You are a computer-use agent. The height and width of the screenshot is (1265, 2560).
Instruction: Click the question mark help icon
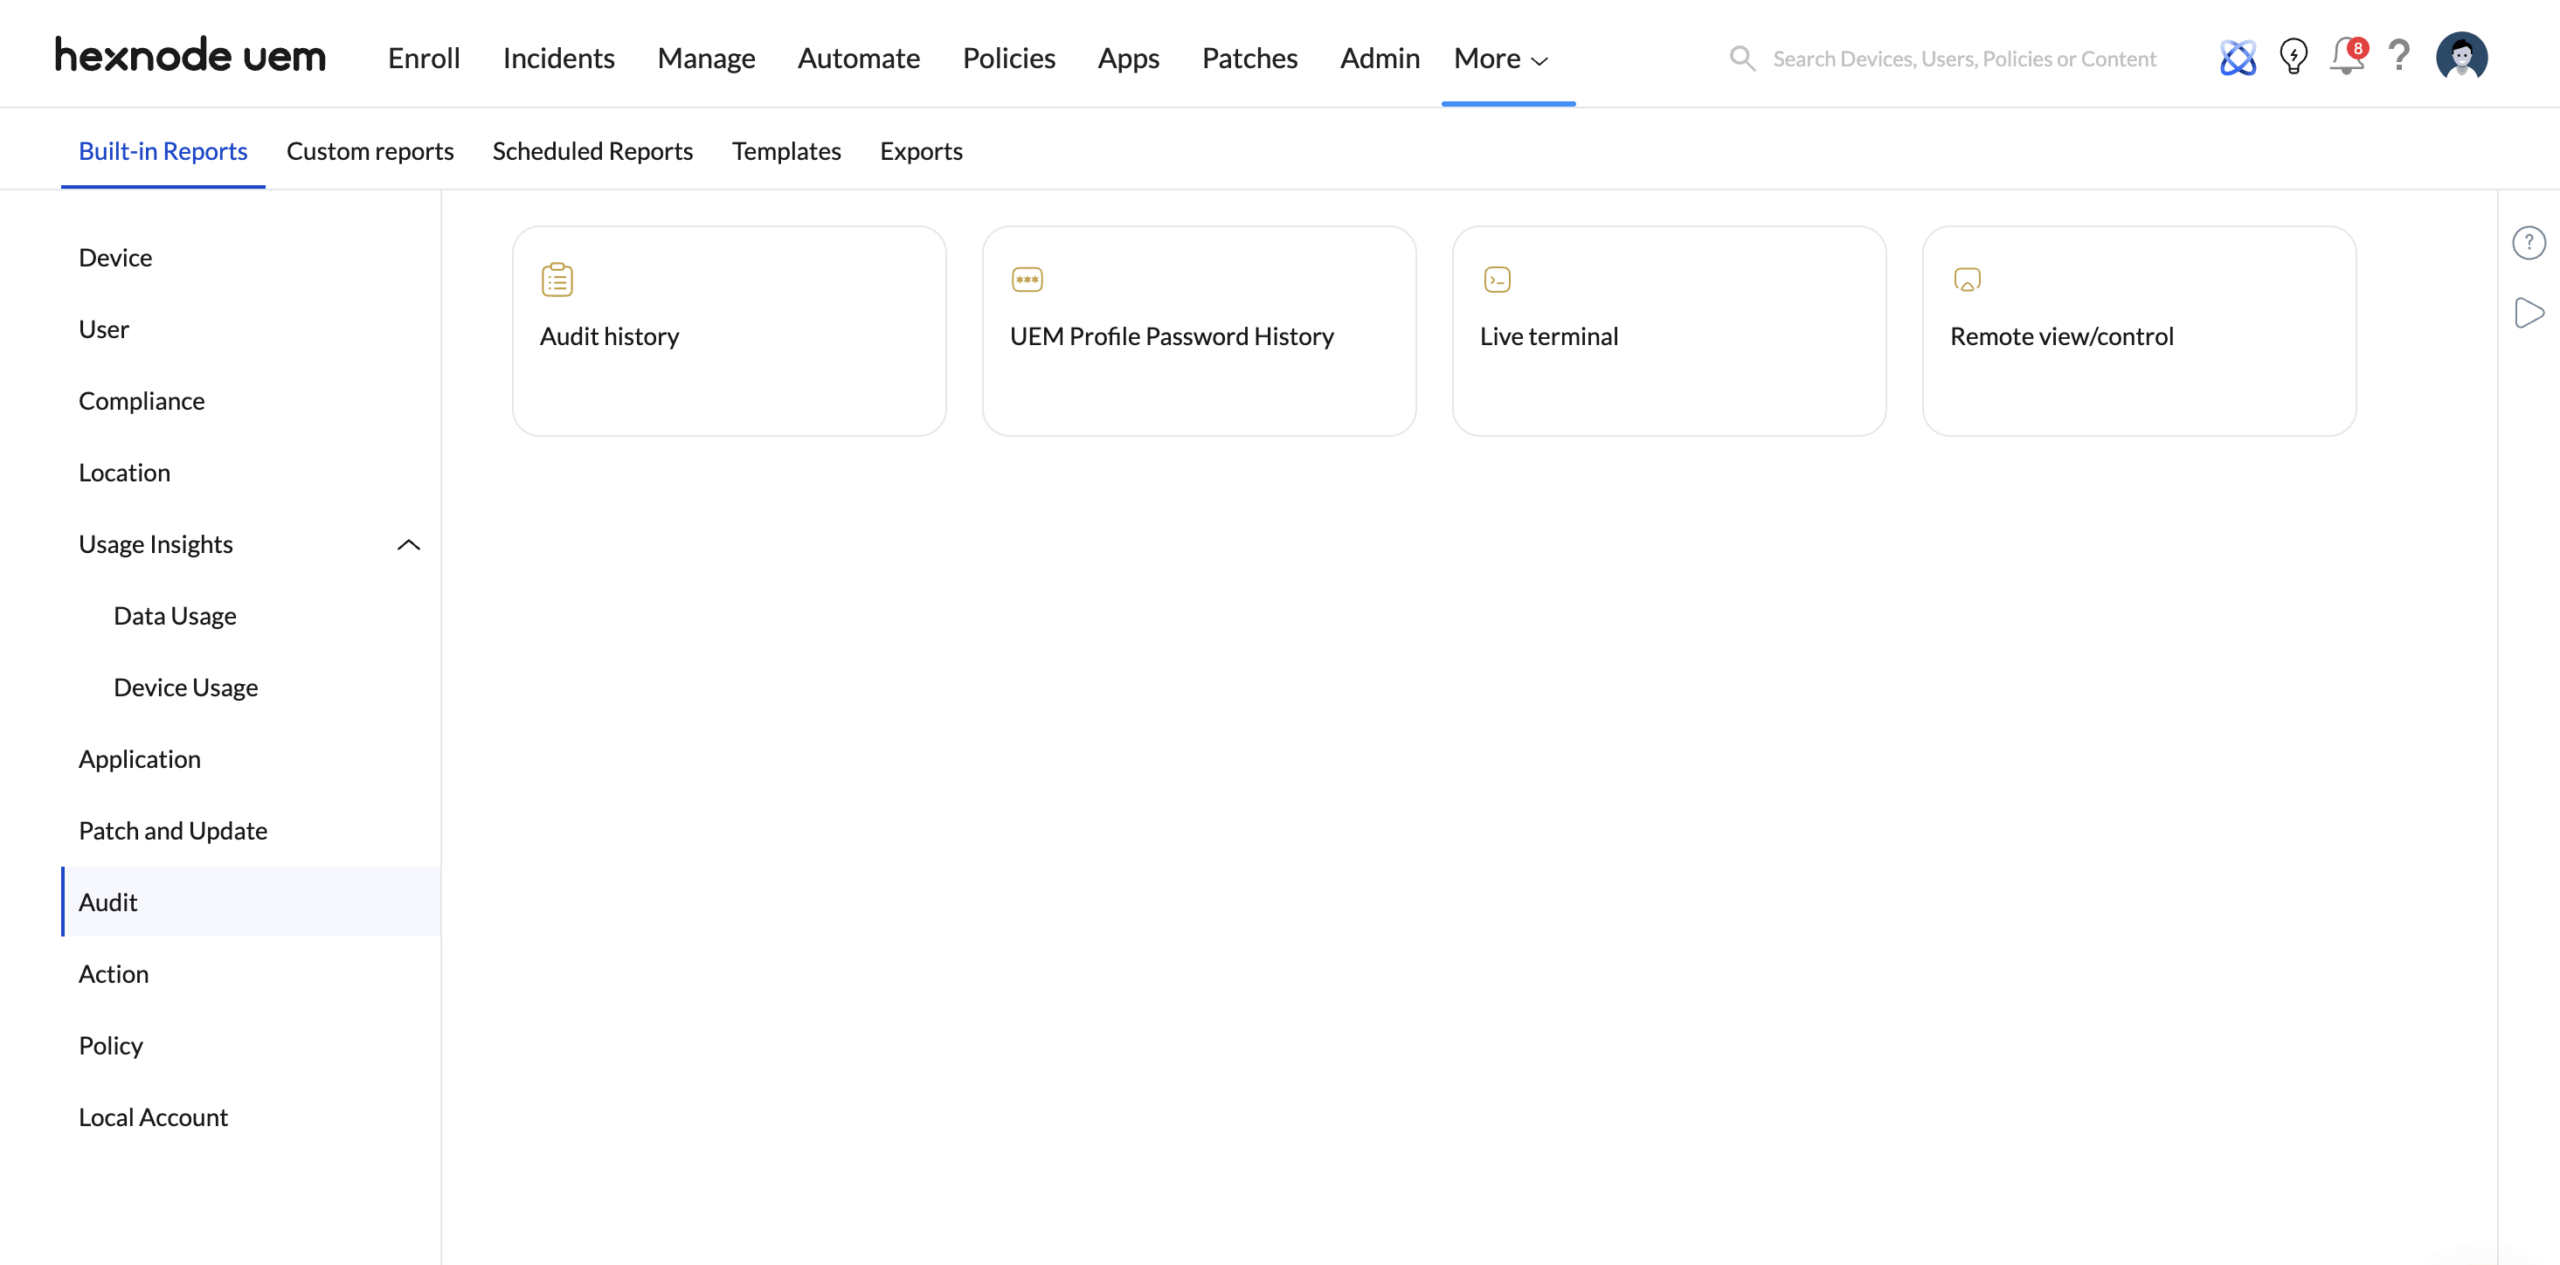click(x=2399, y=57)
